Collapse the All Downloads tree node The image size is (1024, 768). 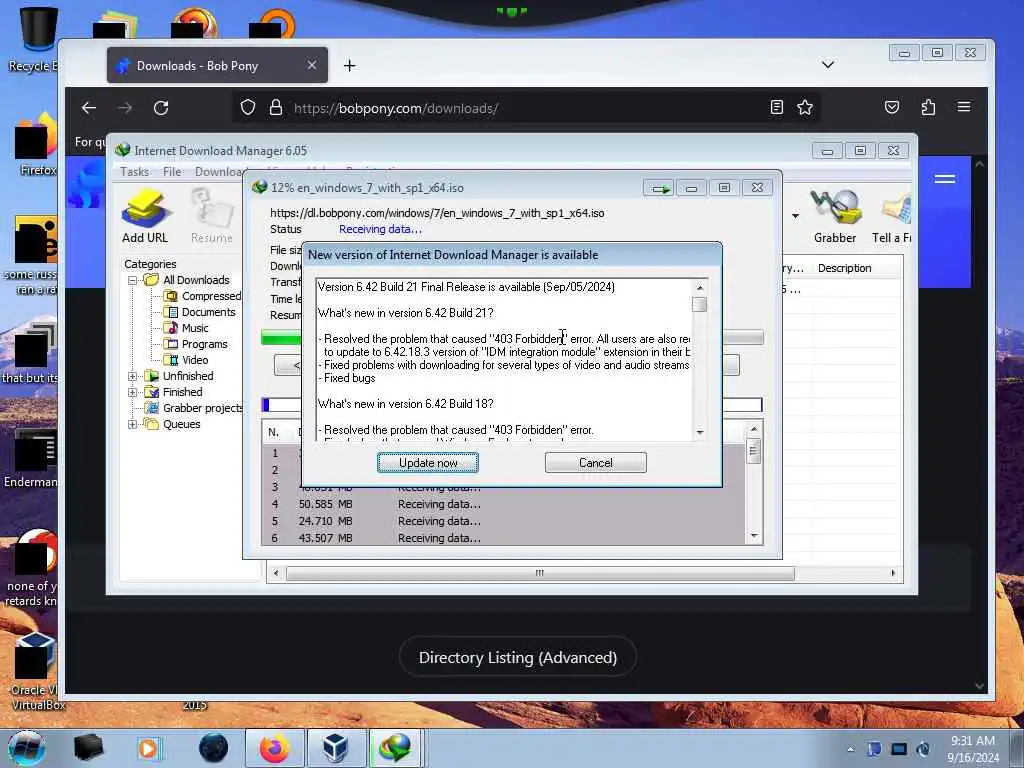133,280
